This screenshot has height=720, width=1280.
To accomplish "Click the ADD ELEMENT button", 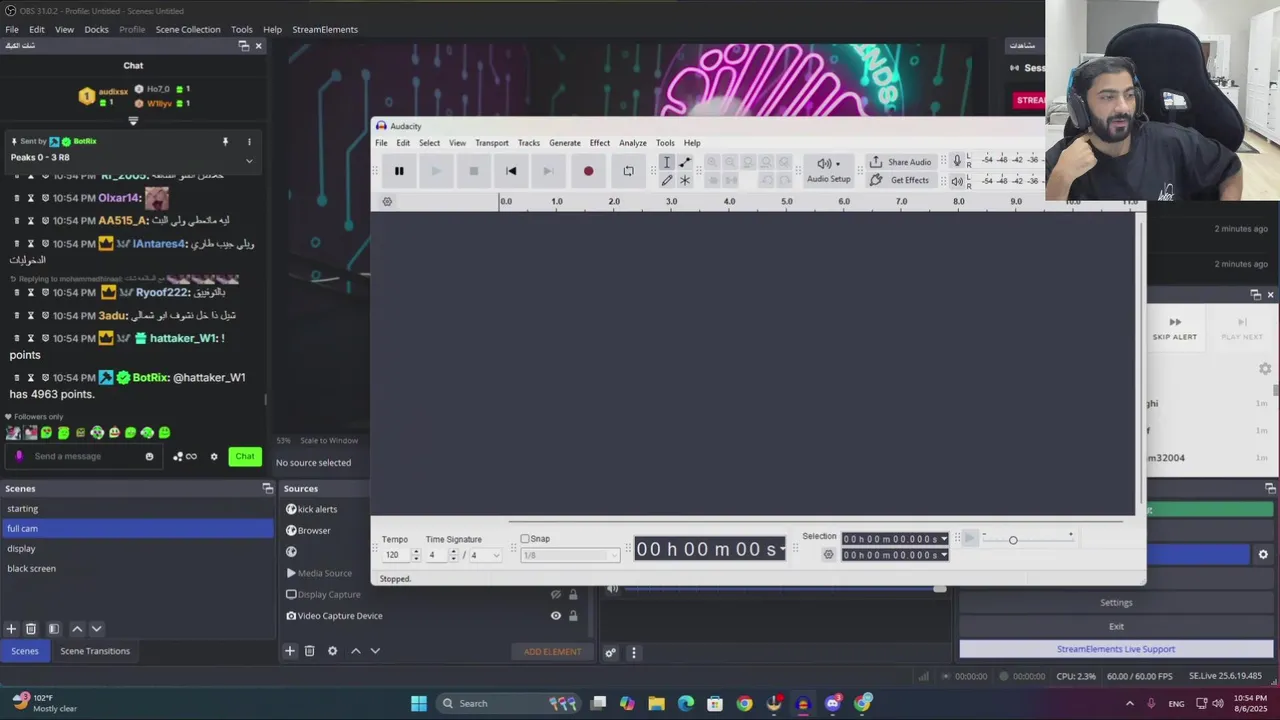I will (552, 652).
